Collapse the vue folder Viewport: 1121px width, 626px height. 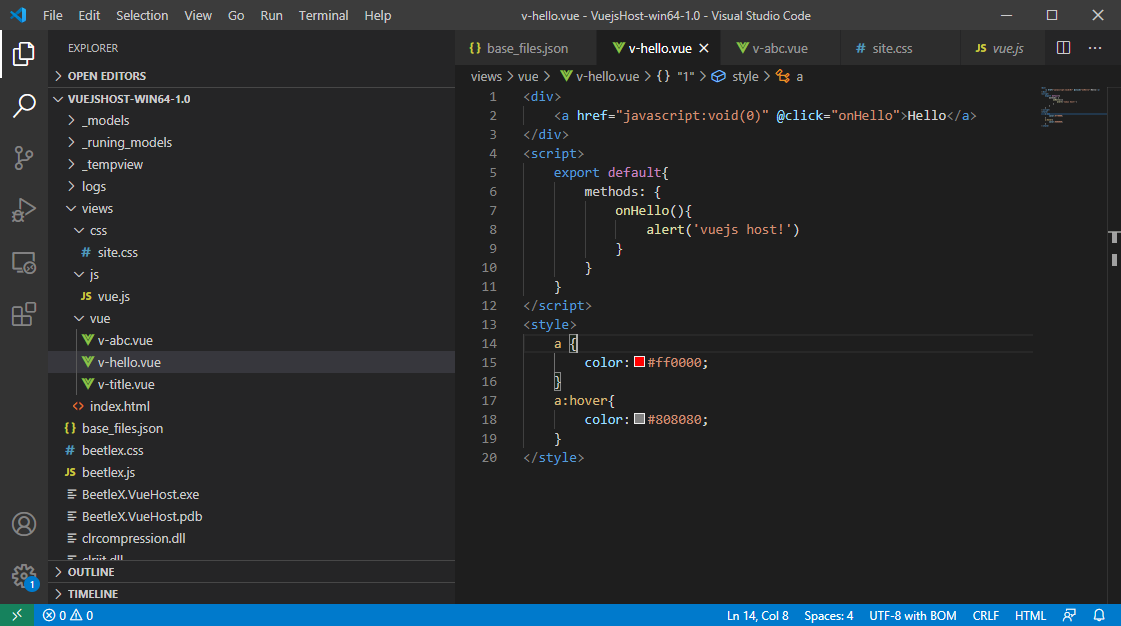coord(251,319)
